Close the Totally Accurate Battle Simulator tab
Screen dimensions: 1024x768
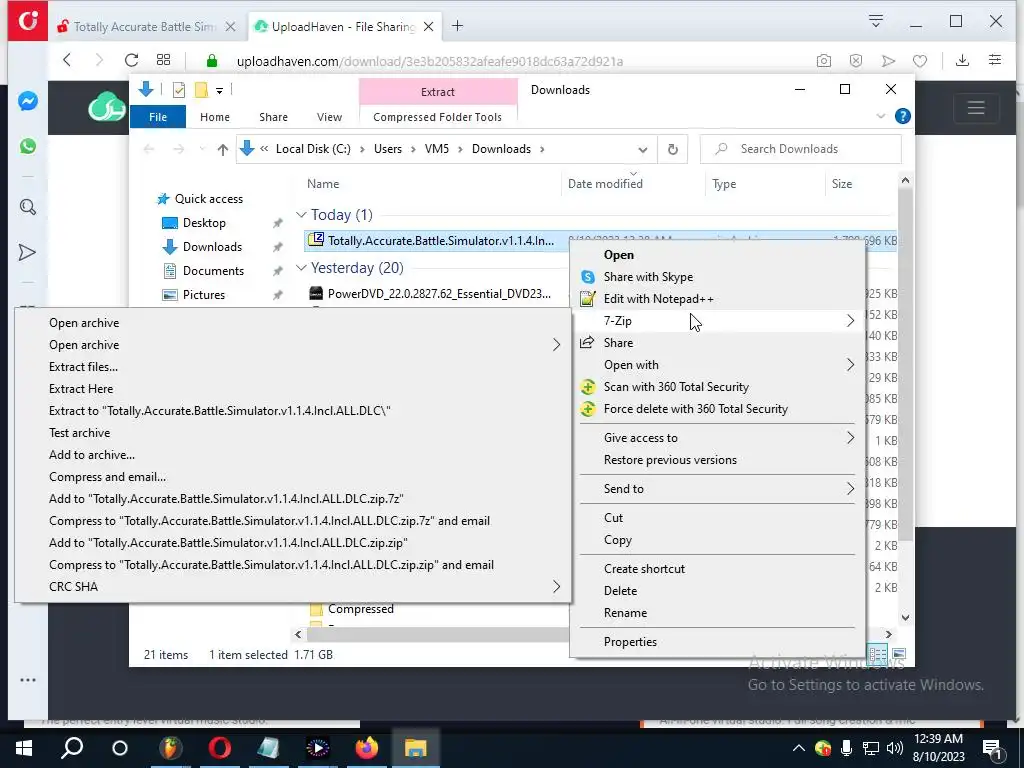coord(231,27)
